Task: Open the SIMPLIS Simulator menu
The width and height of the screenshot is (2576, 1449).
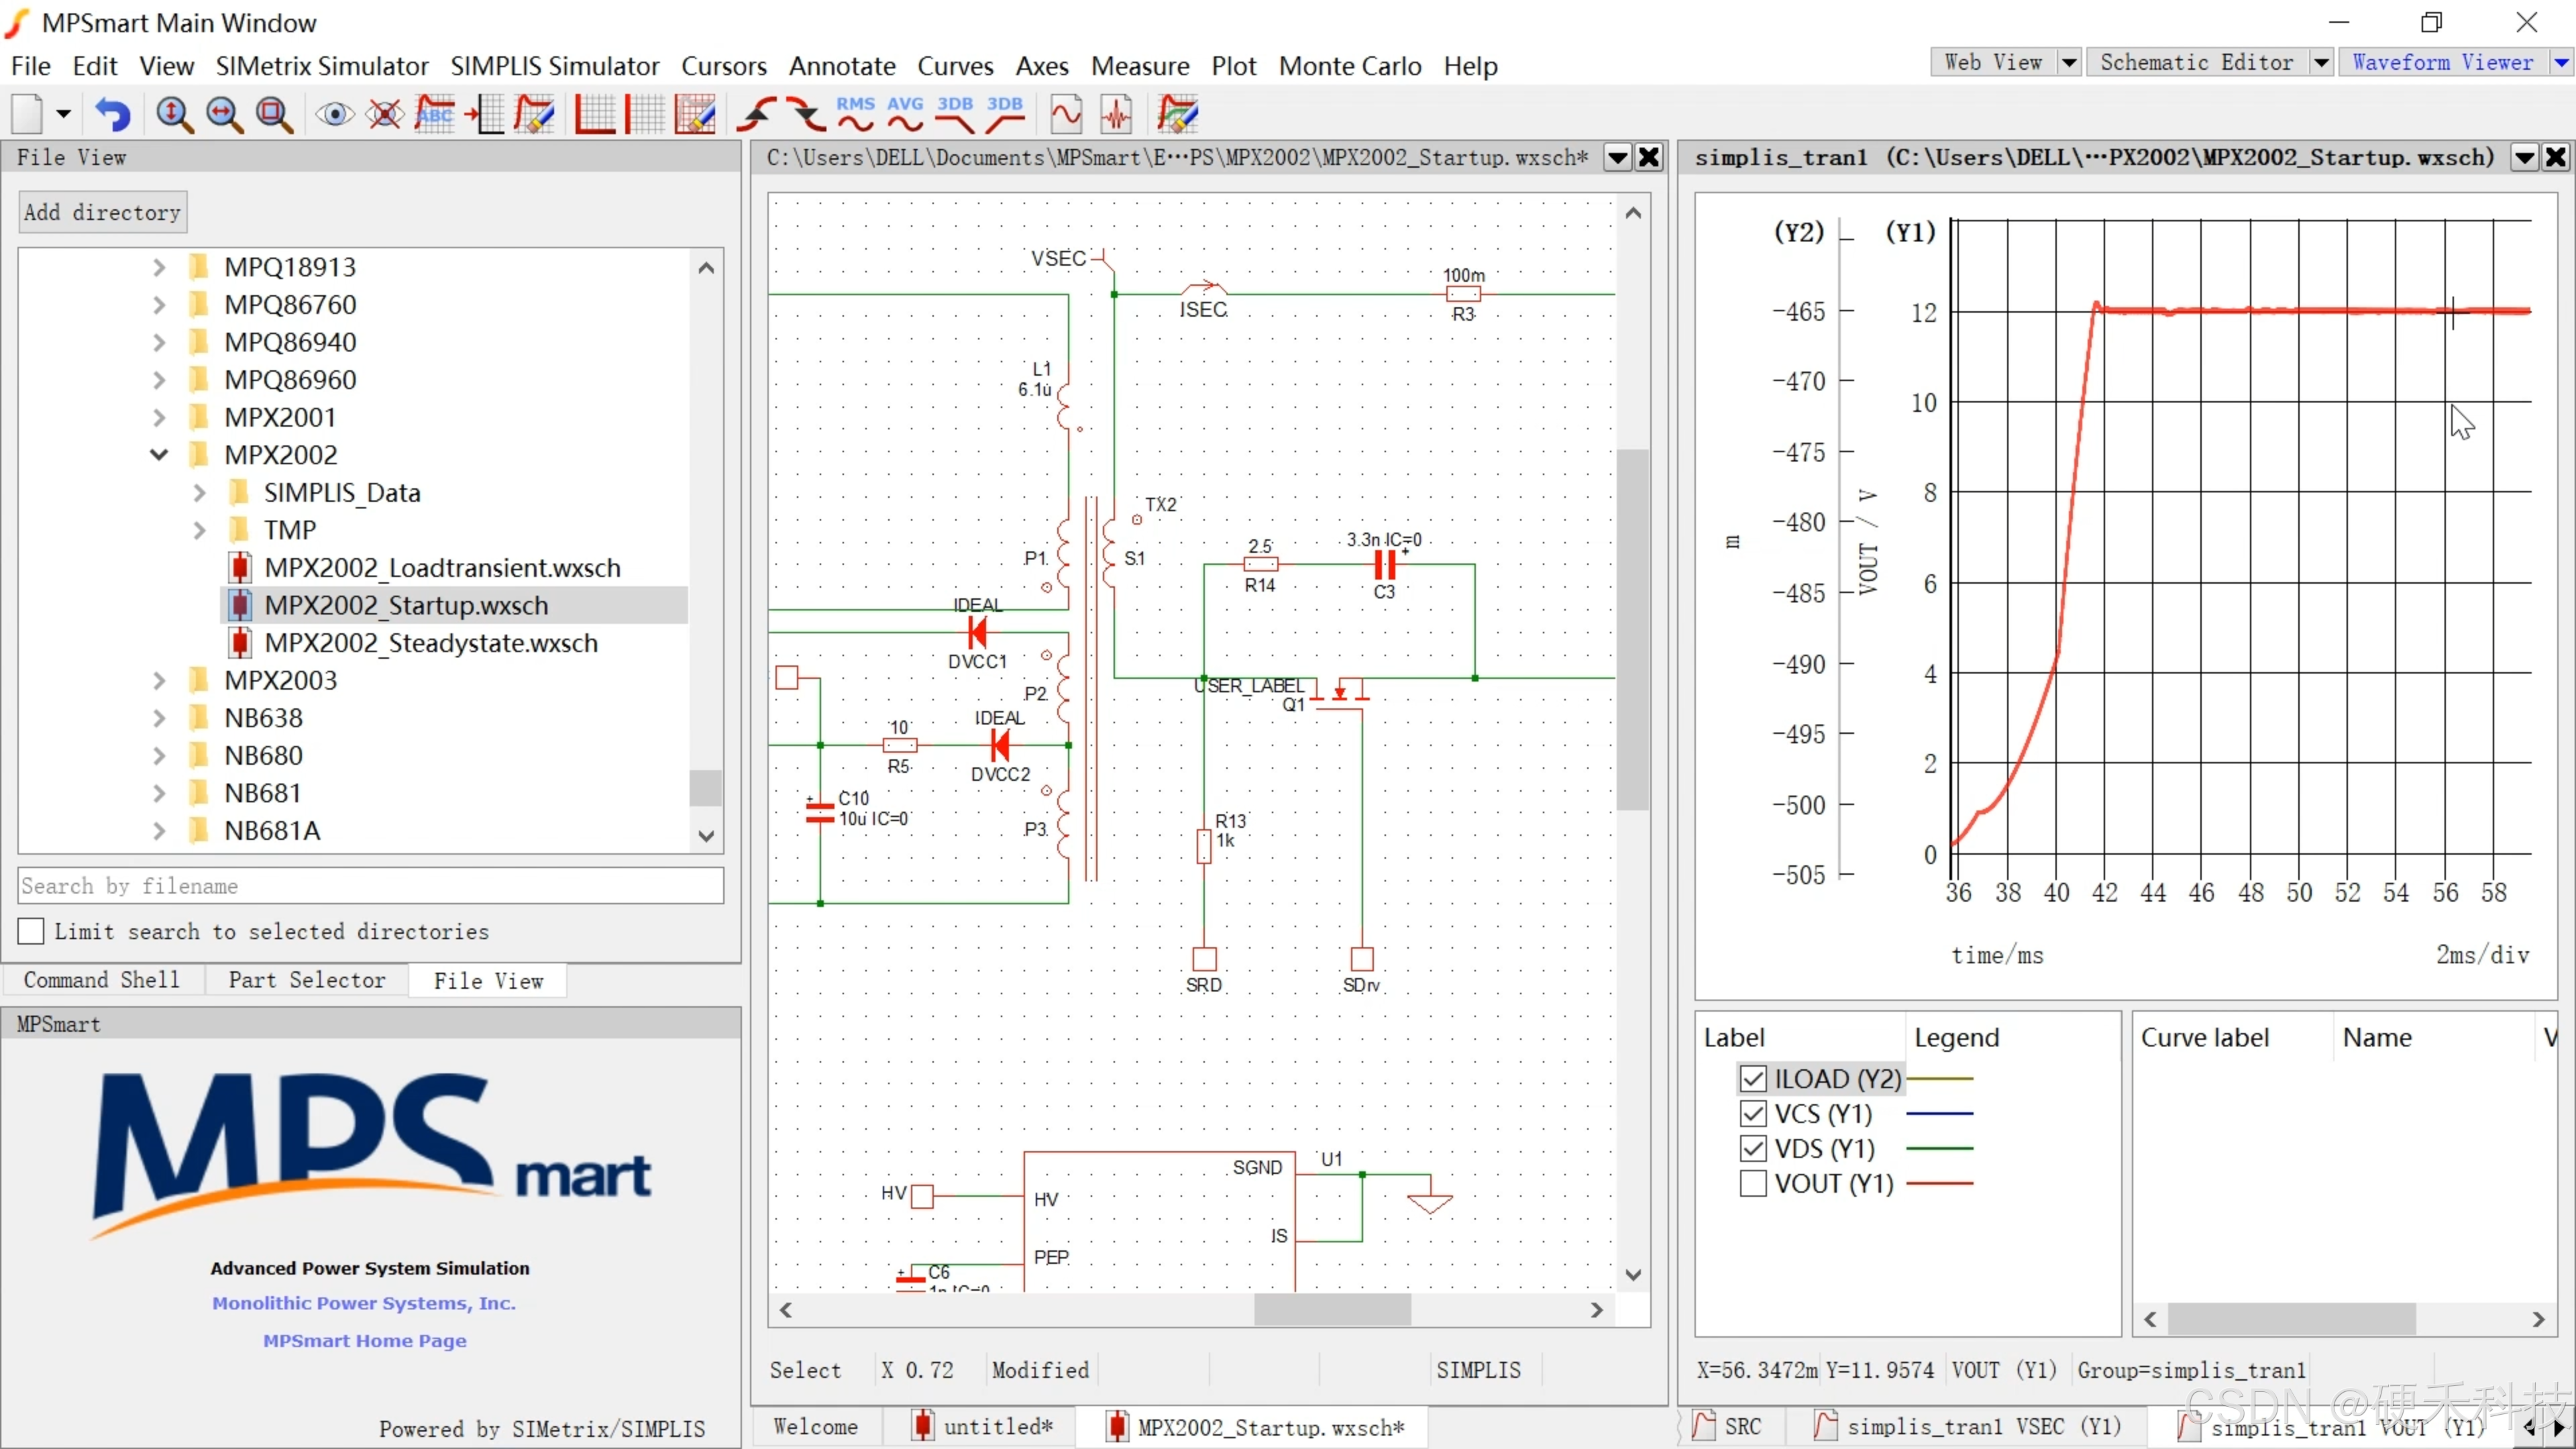Action: (x=554, y=66)
